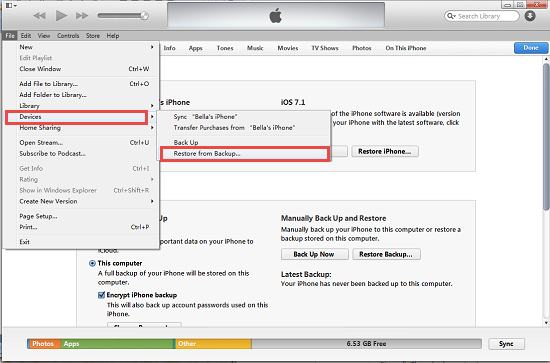Open the Edit menu

click(x=26, y=36)
